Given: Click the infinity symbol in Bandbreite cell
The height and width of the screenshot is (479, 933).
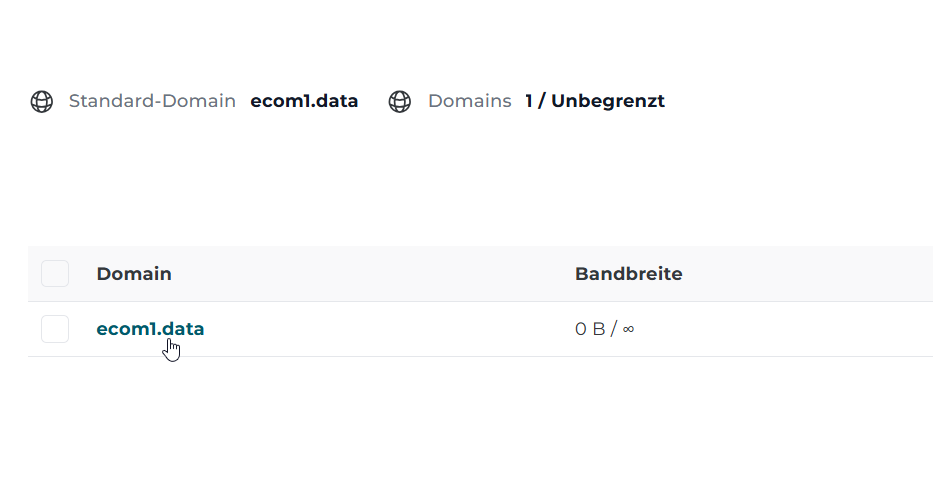Looking at the screenshot, I should [x=628, y=329].
